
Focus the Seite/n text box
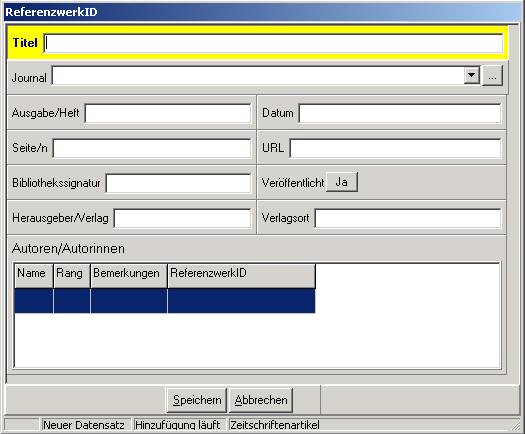[152, 148]
